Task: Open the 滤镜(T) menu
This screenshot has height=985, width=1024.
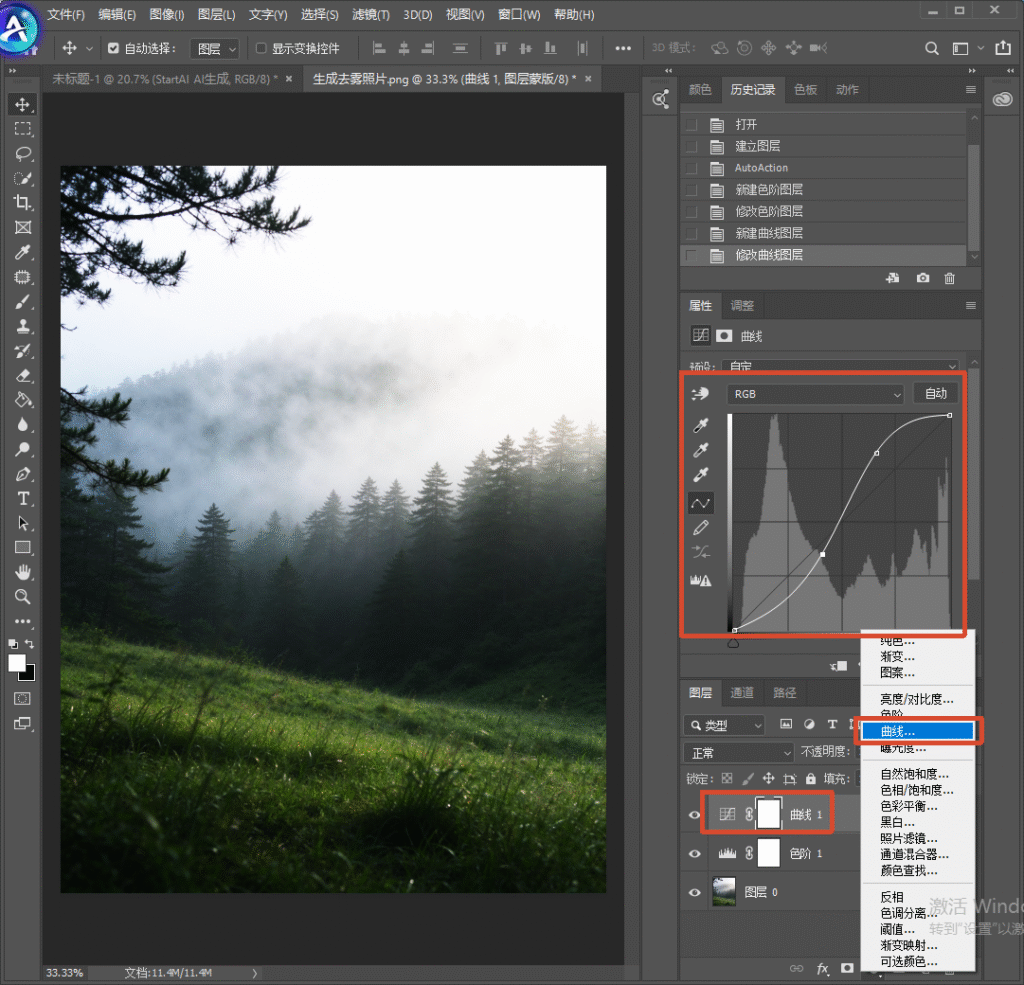Action: coord(371,14)
